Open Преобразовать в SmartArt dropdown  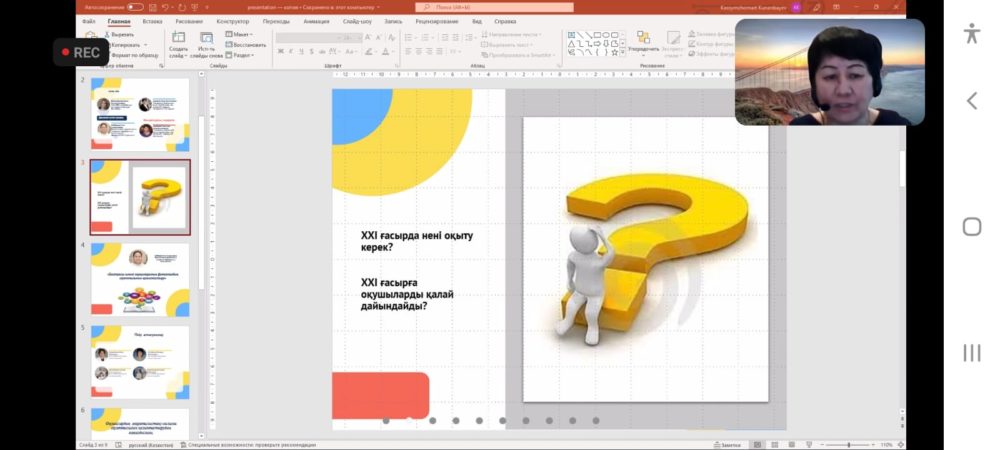pos(520,55)
